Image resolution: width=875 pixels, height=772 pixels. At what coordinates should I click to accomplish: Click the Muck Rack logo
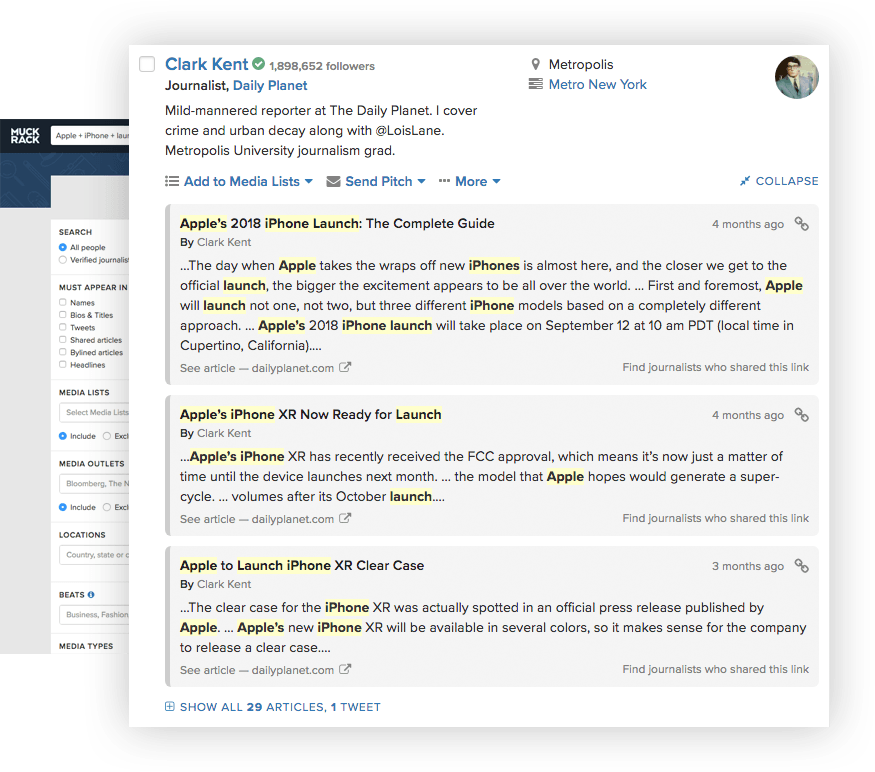coord(25,135)
